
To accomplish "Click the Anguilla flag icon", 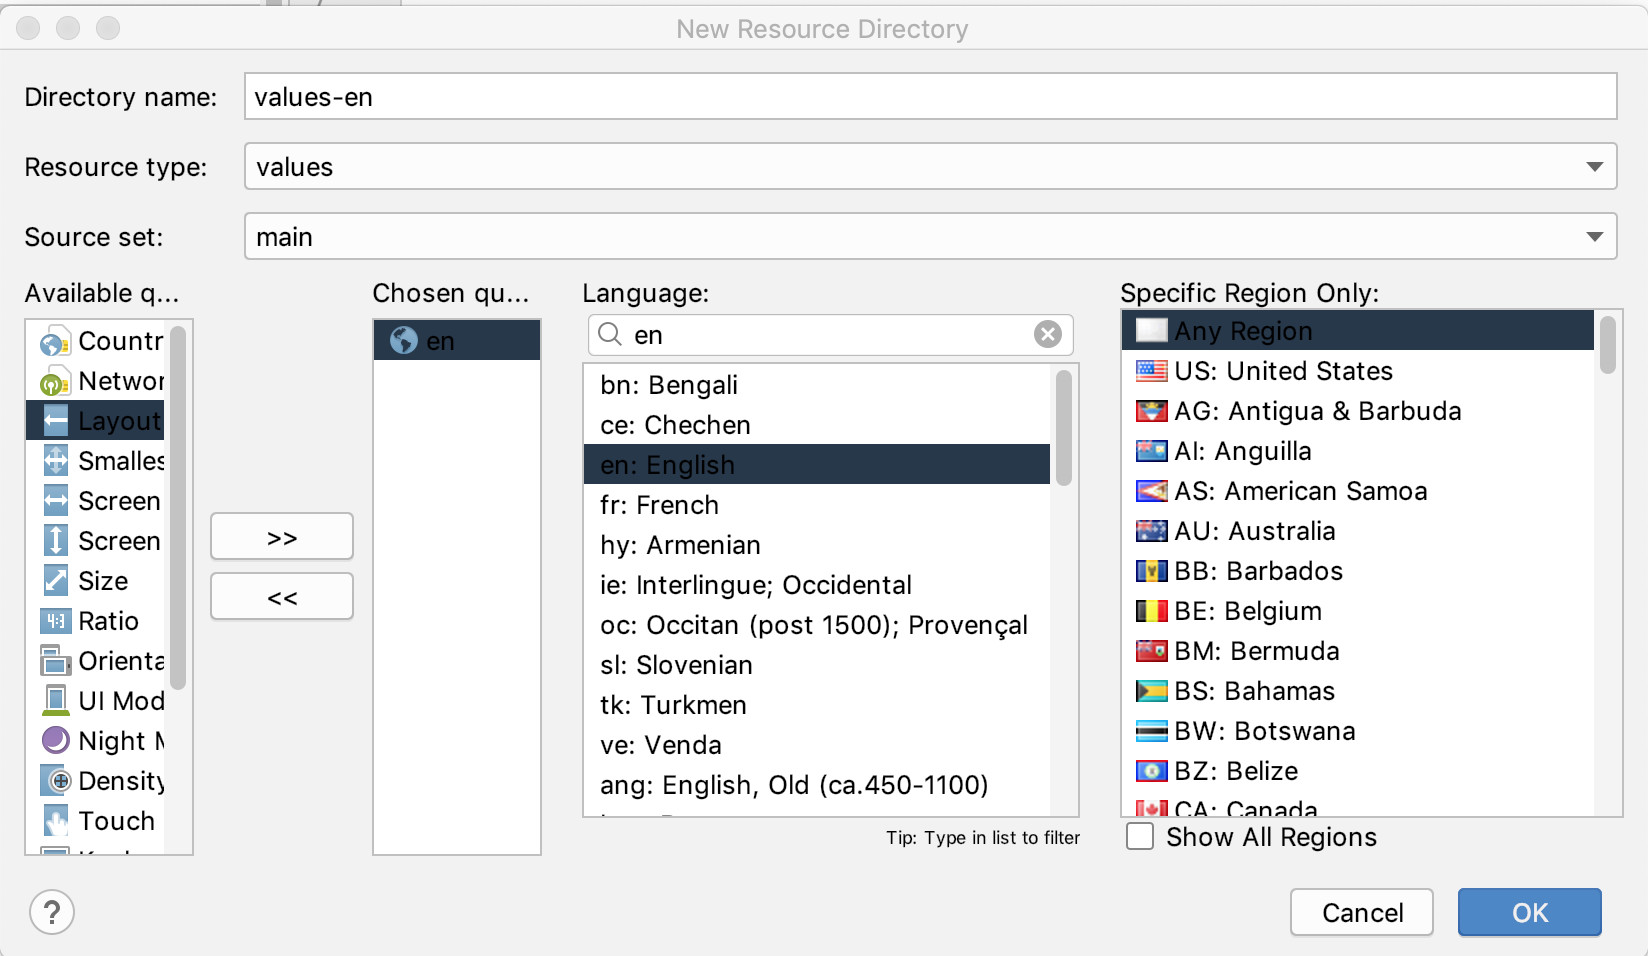I will coord(1152,451).
